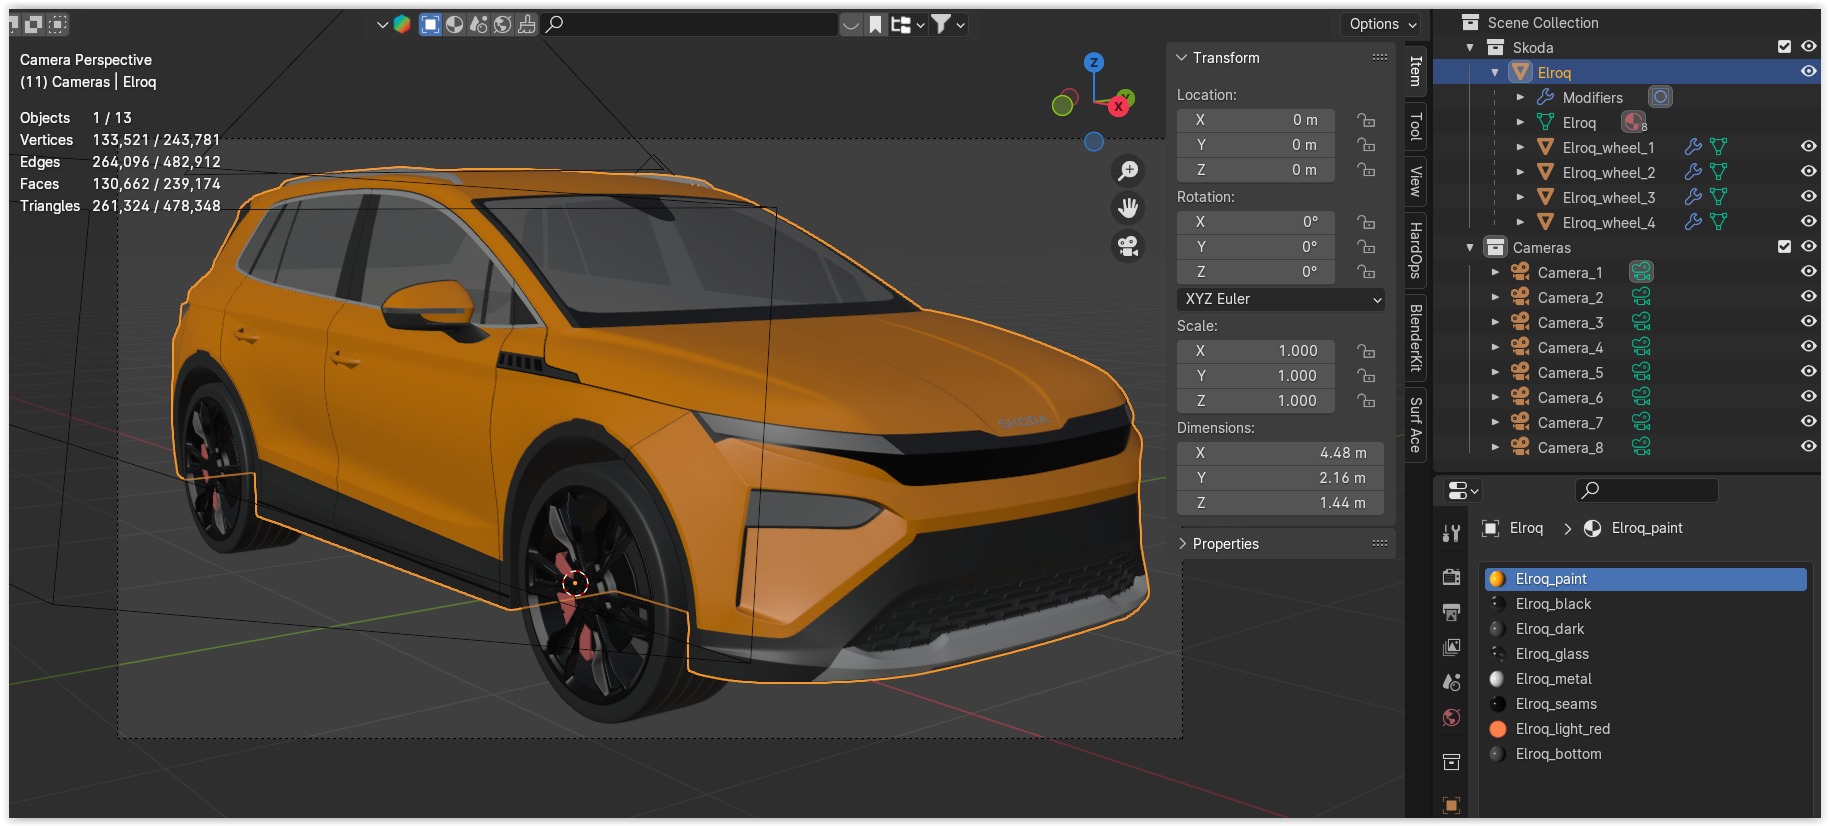Open the Collection properties tab icon
This screenshot has height=826, width=1829.
click(1451, 762)
